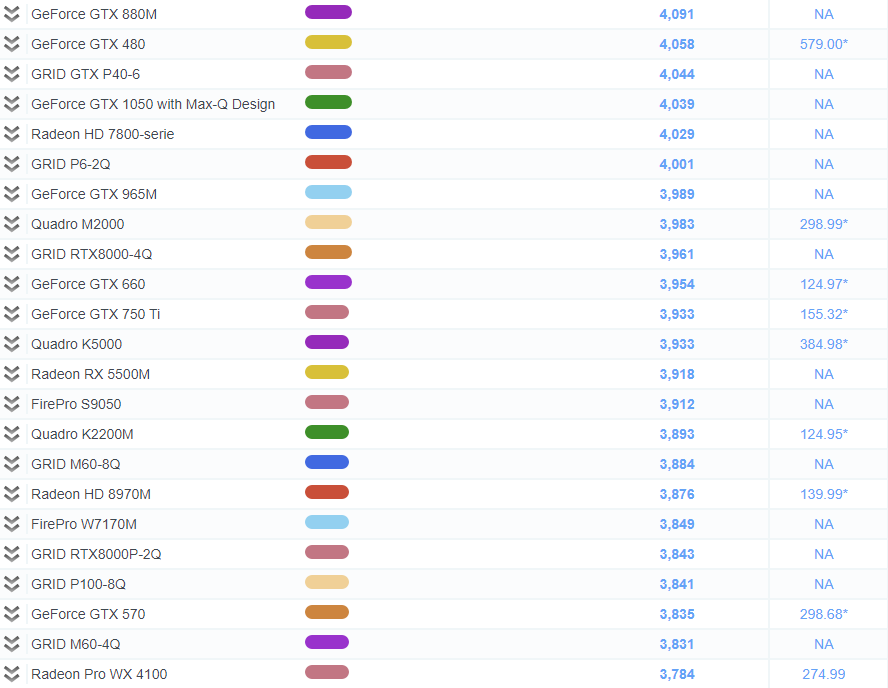Click price 298.99* for Quadro M2000
The height and width of the screenshot is (688, 888).
click(x=824, y=224)
